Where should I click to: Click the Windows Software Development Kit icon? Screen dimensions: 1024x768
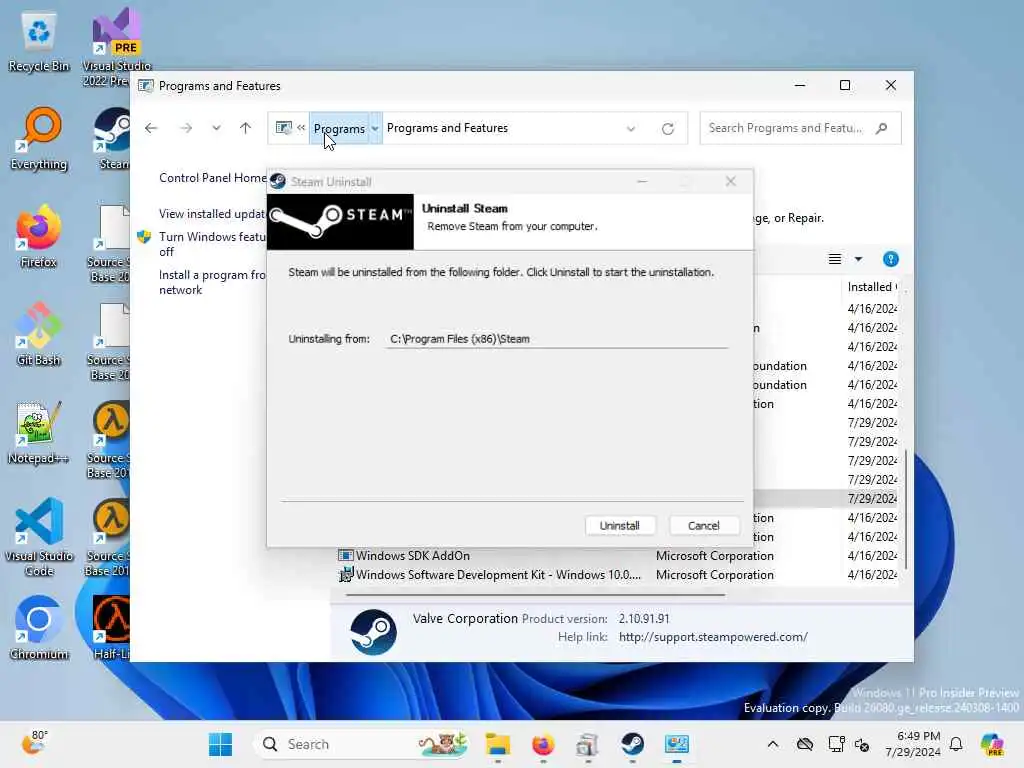click(345, 575)
